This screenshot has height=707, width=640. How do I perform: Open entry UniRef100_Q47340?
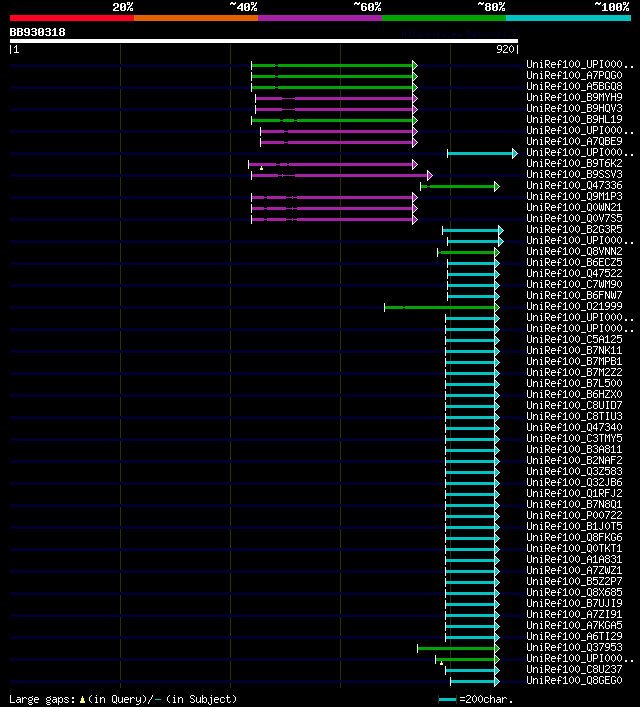click(x=574, y=427)
